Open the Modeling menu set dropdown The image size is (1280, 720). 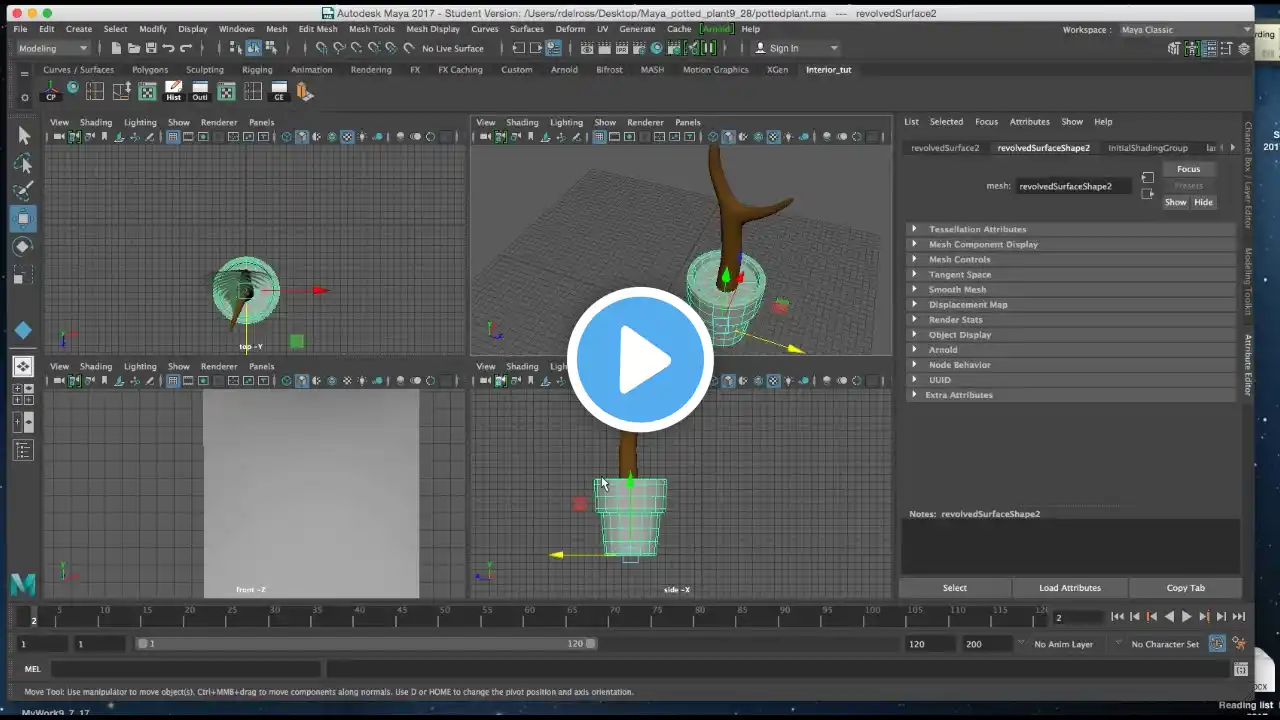(53, 48)
